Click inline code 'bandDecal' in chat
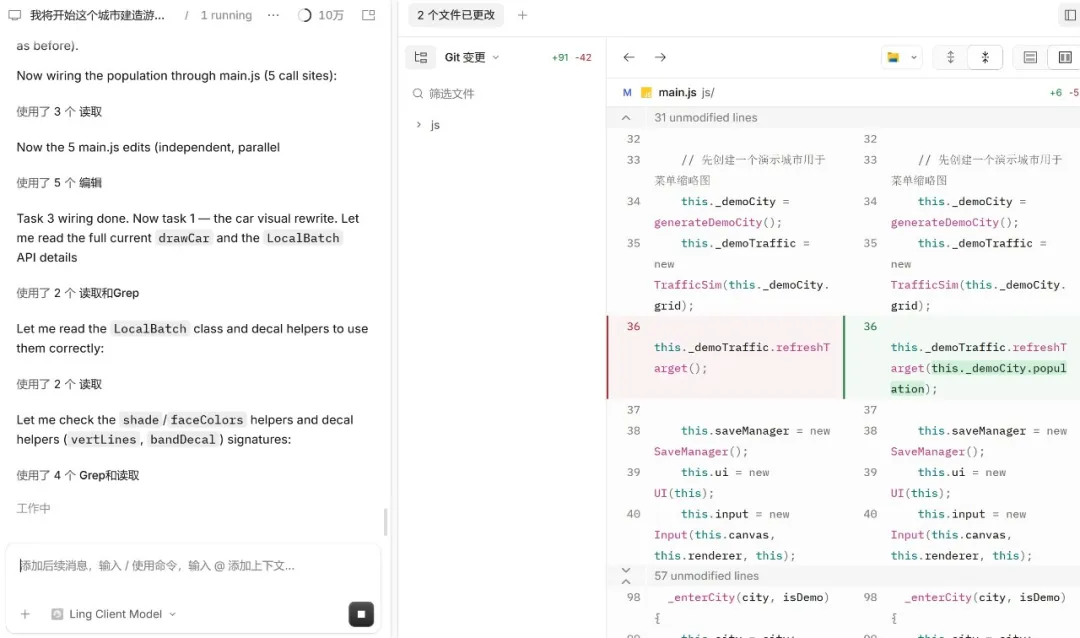This screenshot has height=638, width=1080. [x=183, y=440]
